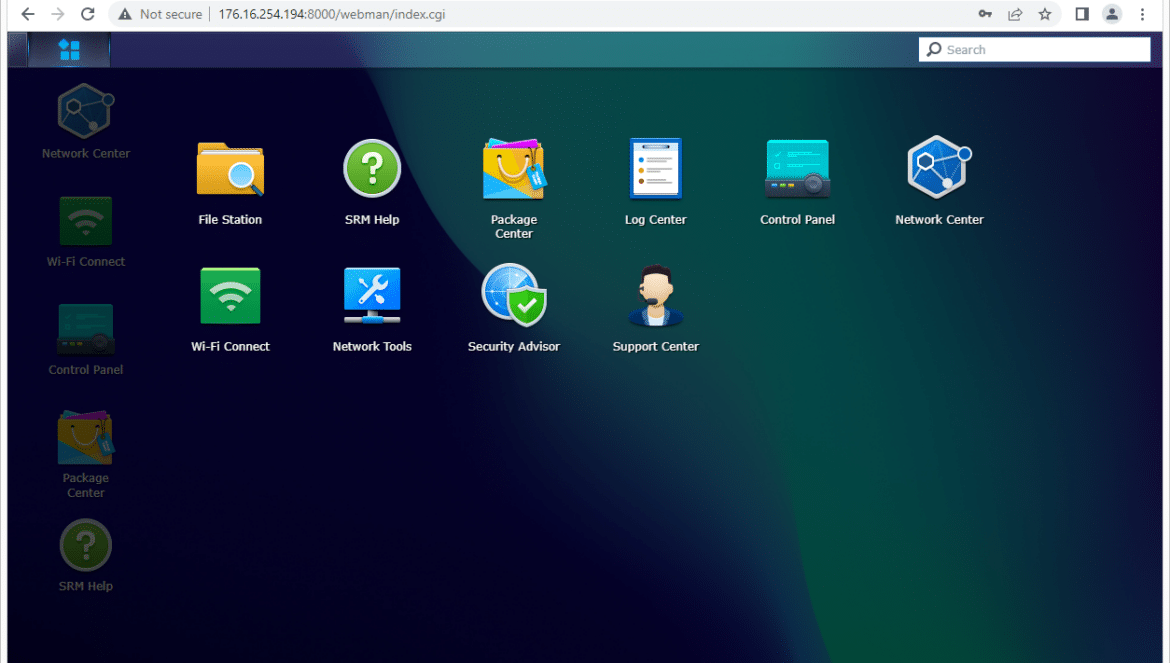This screenshot has height=663, width=1170.
Task: Launch Network Center from the main menu grid
Action: pyautogui.click(x=939, y=181)
